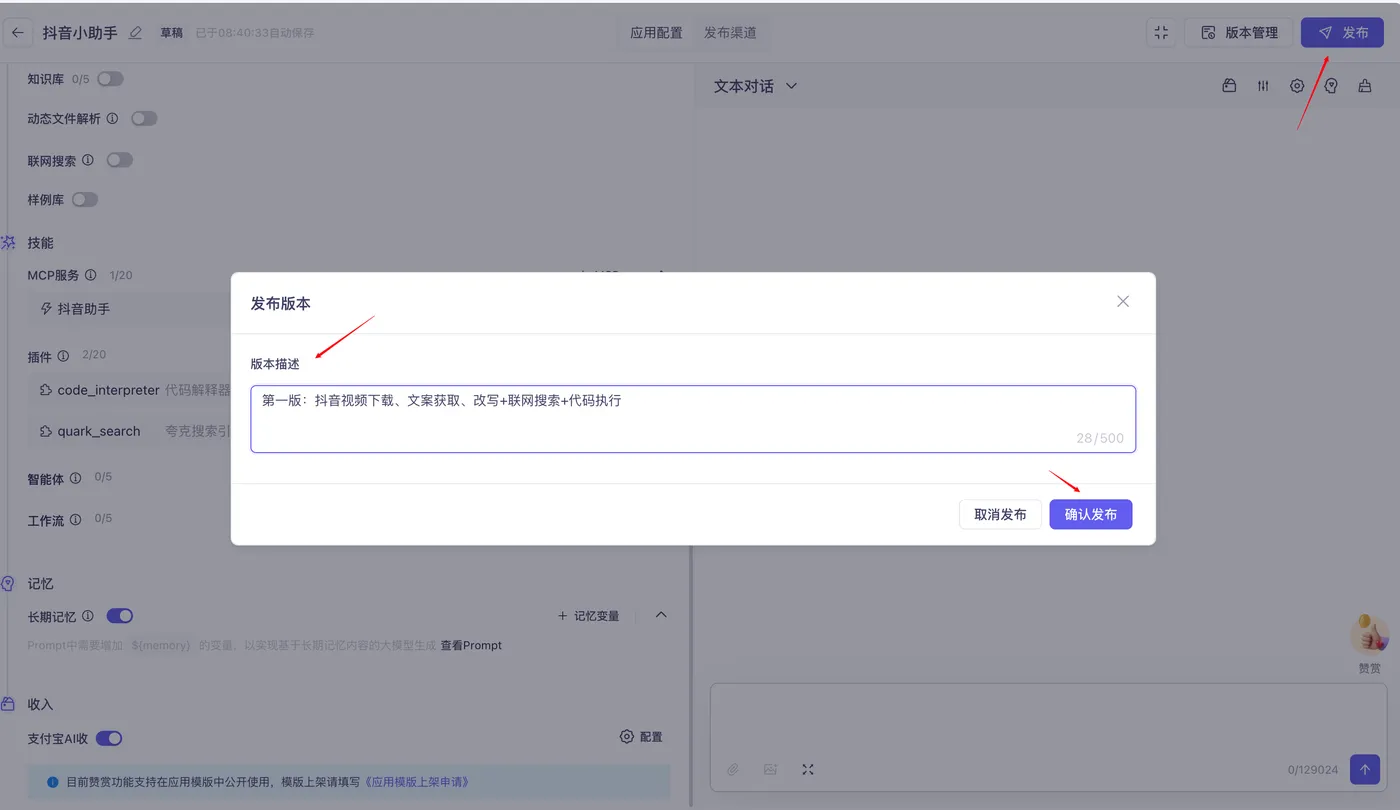Select the quark_search plugin row
The width and height of the screenshot is (1400, 810).
(x=130, y=431)
